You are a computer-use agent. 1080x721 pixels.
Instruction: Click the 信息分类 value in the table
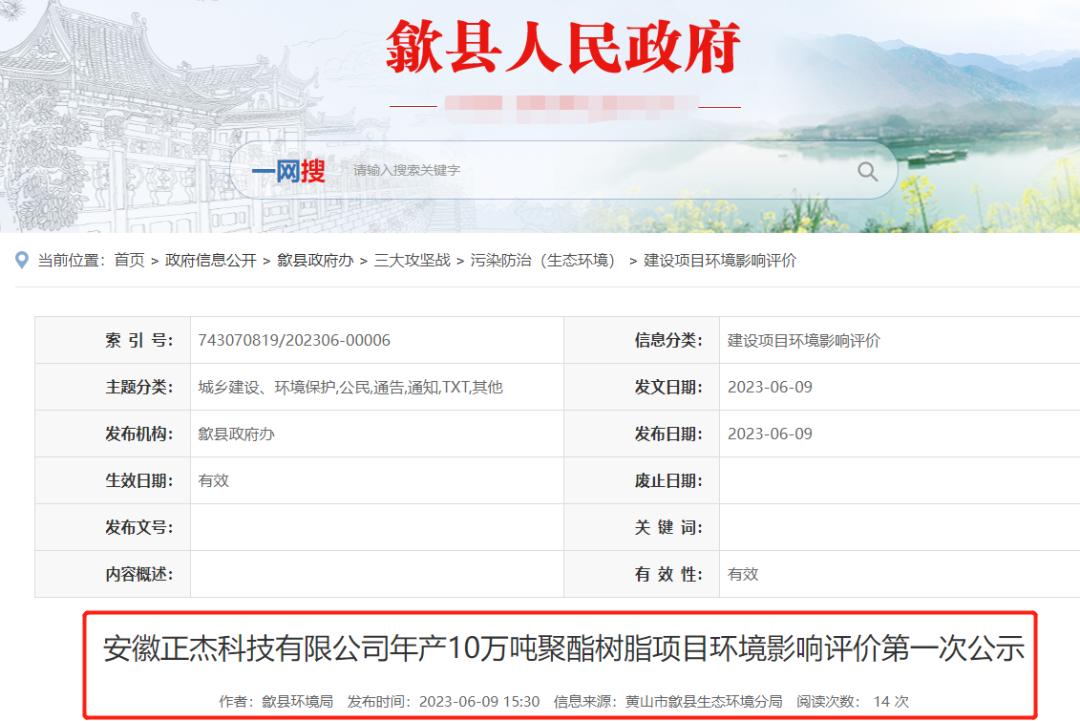[804, 341]
